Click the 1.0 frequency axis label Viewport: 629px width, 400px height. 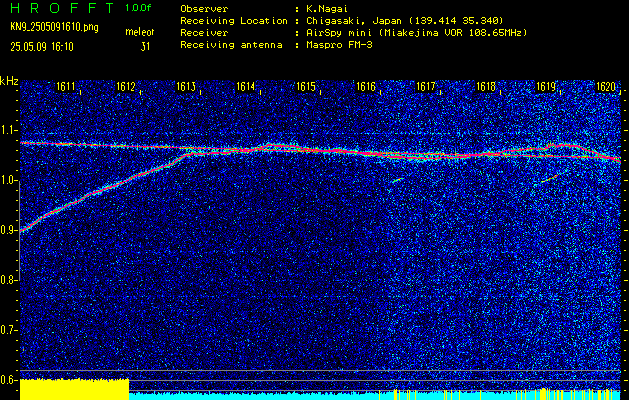point(9,180)
